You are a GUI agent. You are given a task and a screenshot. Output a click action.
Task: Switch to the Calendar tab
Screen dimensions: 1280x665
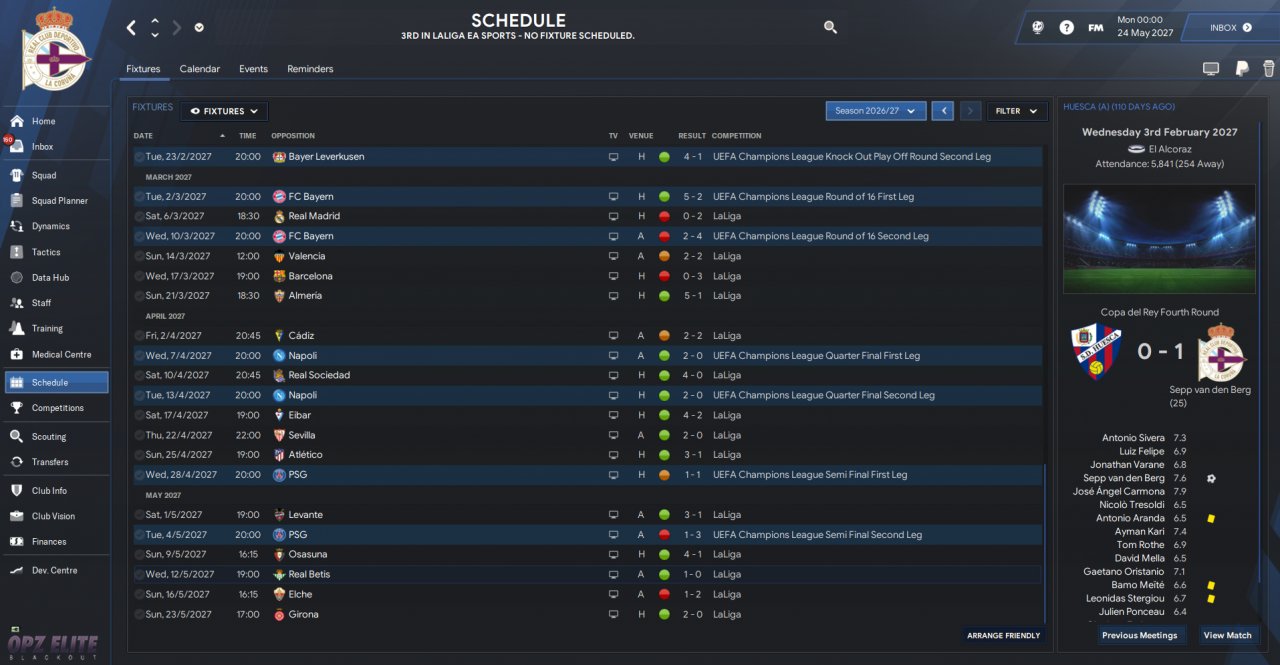point(200,69)
